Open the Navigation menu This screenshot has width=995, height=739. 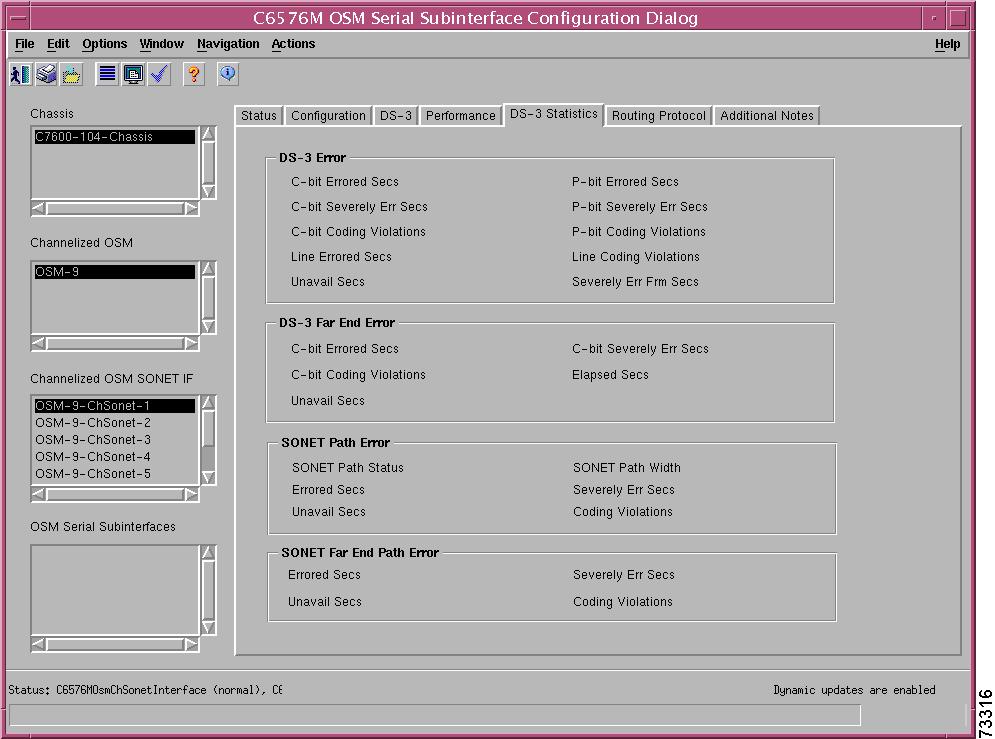coord(228,44)
